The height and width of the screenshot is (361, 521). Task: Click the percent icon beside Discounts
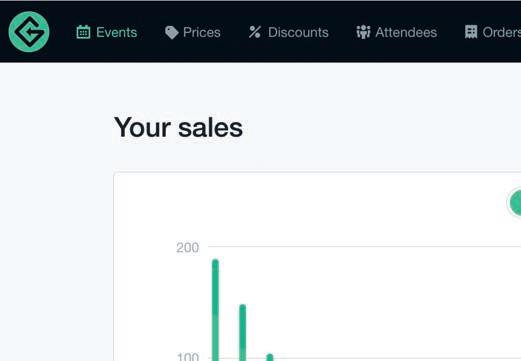[255, 32]
